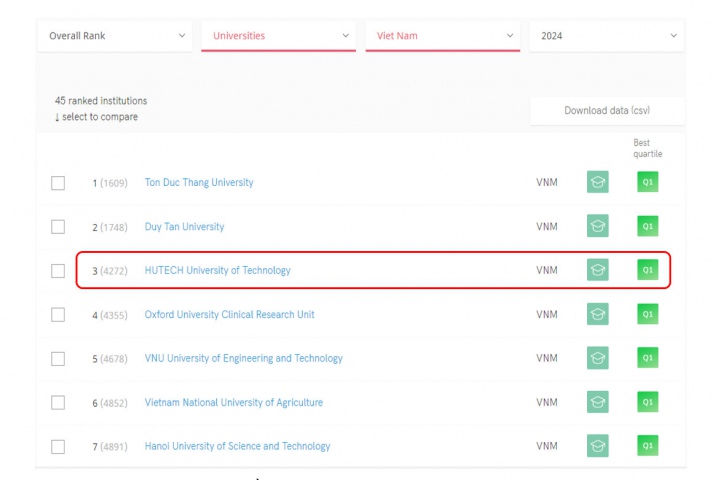
Task: Click rank text '2 (1748)'
Action: click(x=110, y=227)
